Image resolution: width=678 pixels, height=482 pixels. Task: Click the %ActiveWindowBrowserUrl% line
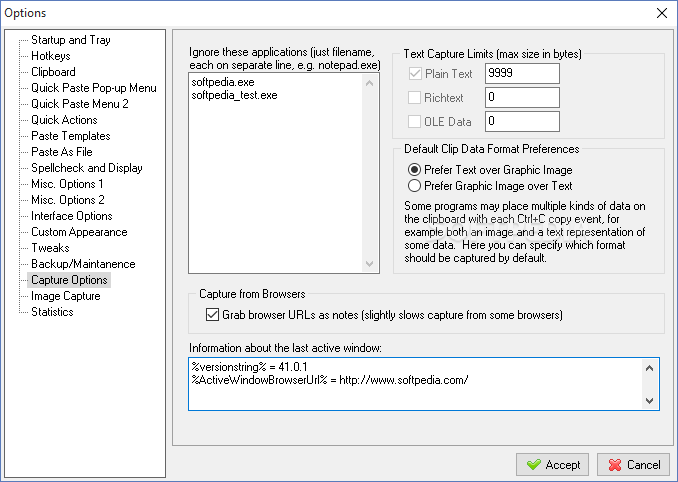(330, 380)
